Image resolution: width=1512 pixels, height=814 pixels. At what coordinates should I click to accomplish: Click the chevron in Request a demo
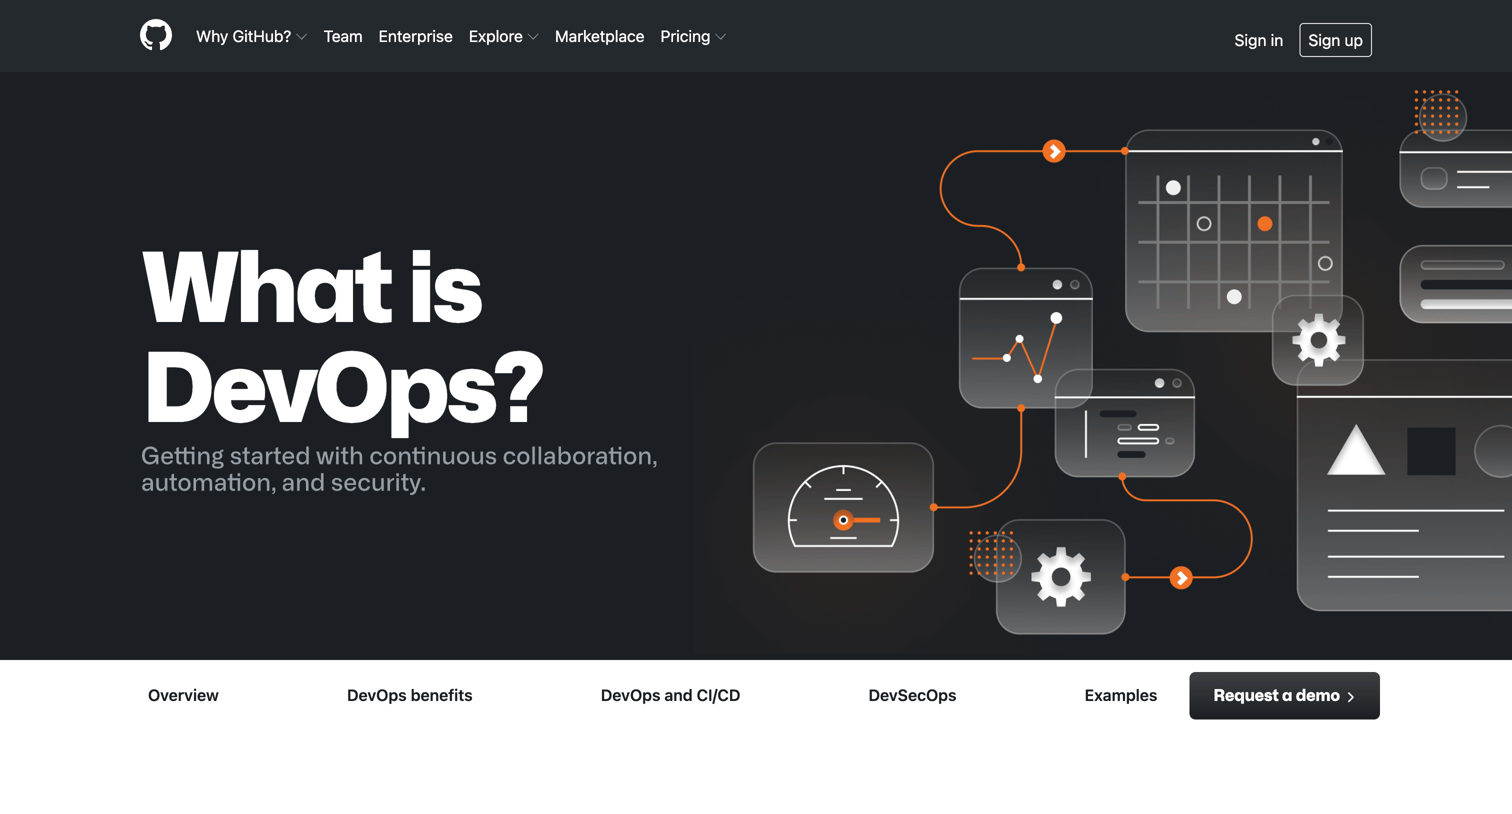(x=1351, y=697)
